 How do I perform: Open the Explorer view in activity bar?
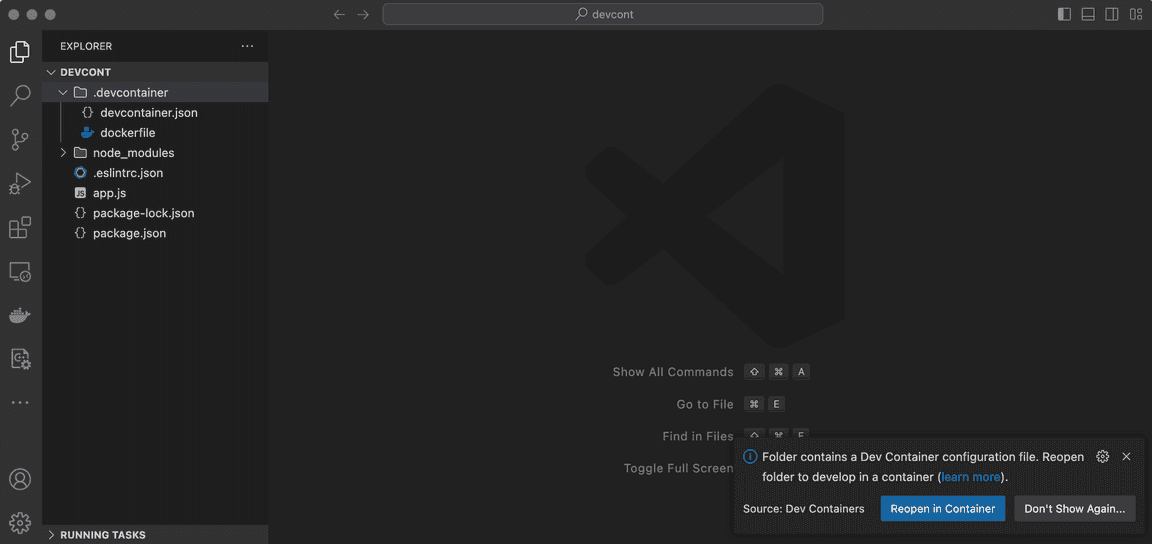(20, 51)
